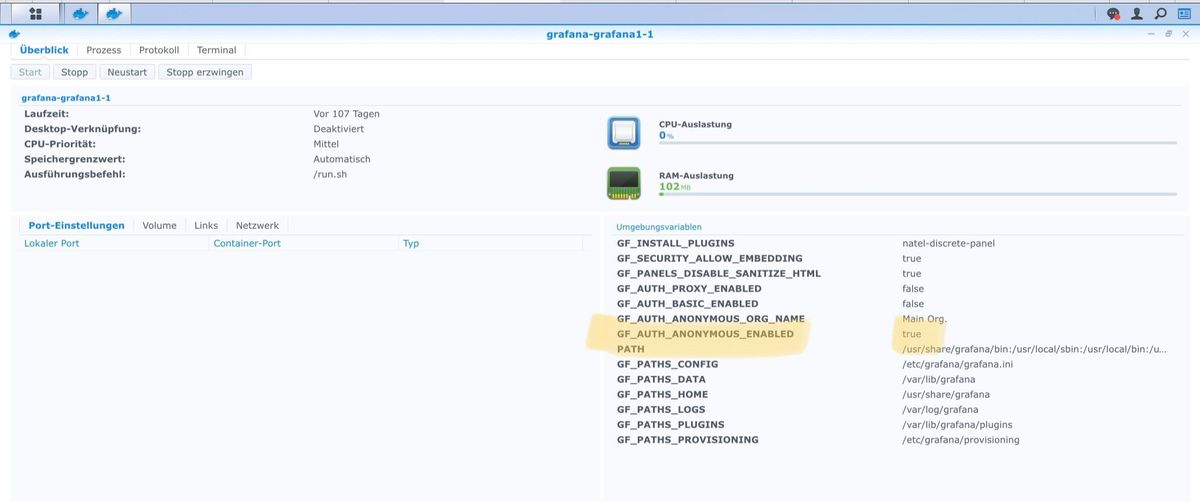Switch to the Prozess tab
1200x502 pixels.
[x=104, y=50]
